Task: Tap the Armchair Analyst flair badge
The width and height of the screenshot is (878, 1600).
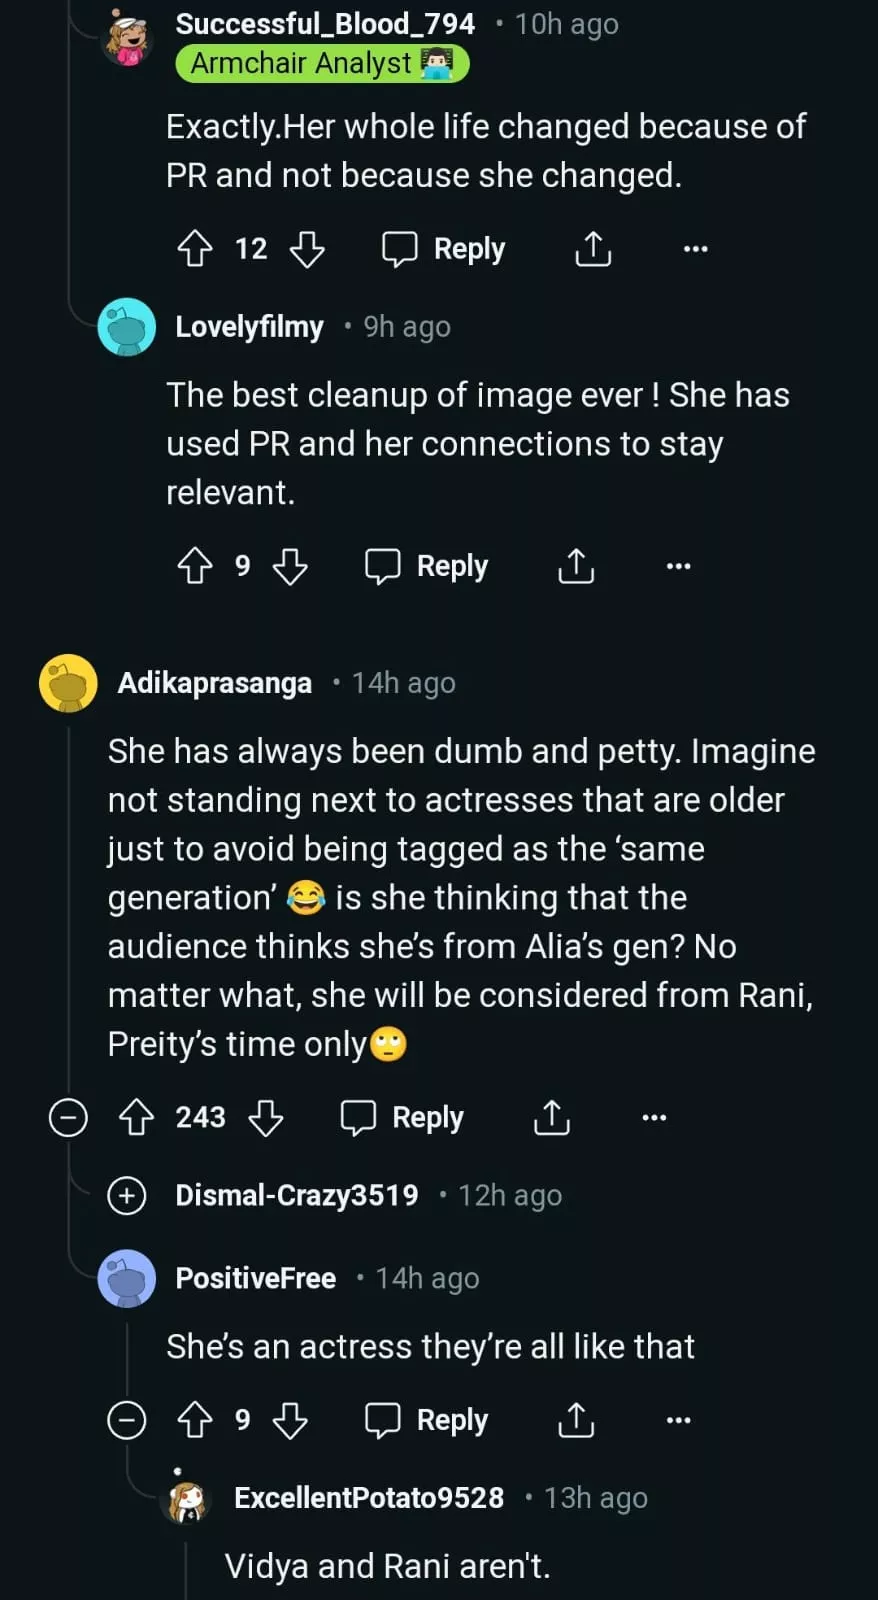Action: point(322,64)
